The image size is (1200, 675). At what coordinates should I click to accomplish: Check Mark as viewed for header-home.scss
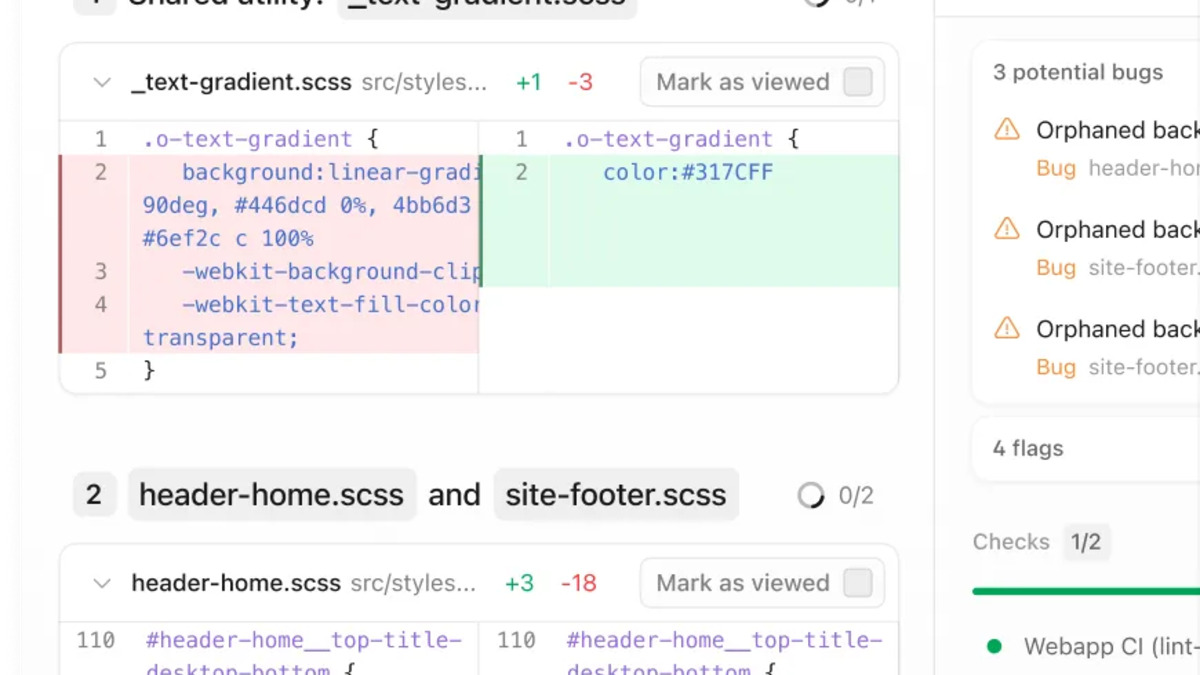(858, 582)
